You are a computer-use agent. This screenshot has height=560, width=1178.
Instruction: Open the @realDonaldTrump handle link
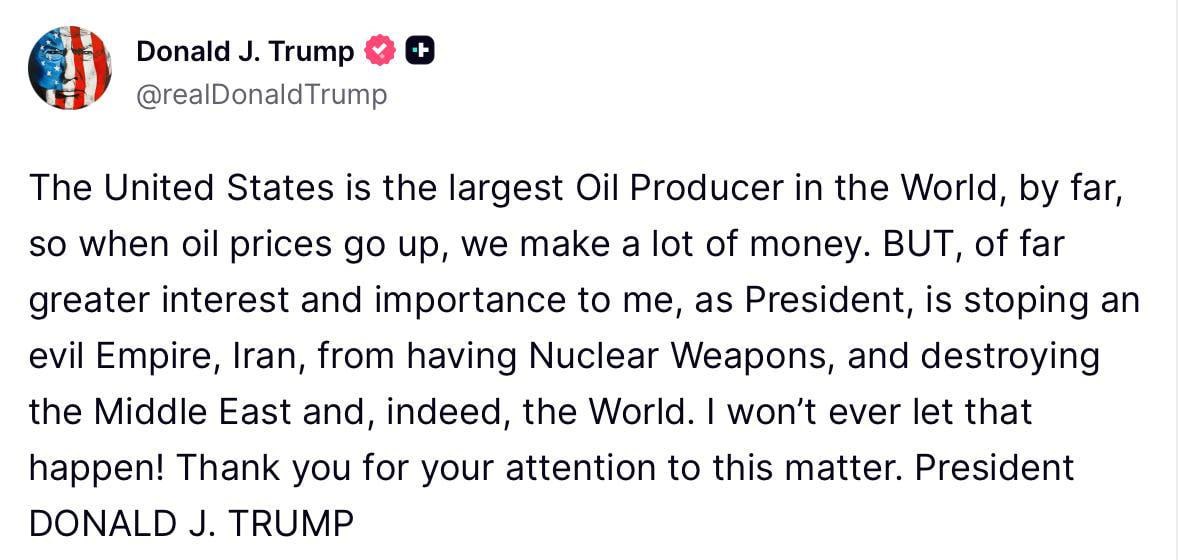[260, 95]
